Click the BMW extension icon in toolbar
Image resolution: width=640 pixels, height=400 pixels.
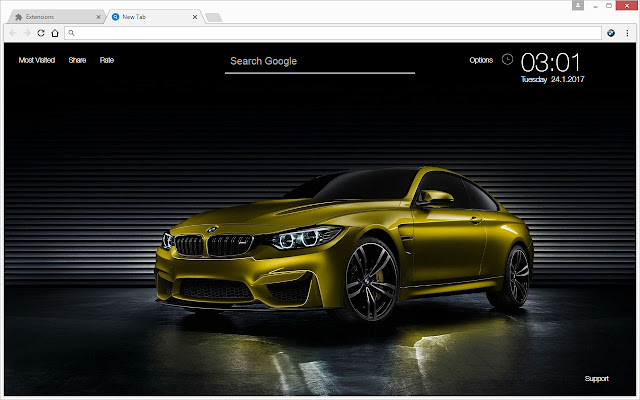611,33
